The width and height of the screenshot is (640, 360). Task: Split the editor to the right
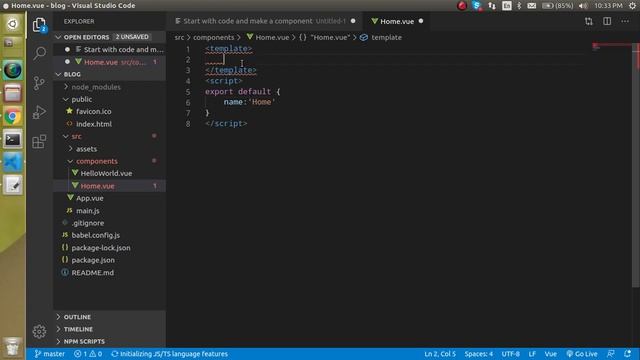pyautogui.click(x=607, y=21)
